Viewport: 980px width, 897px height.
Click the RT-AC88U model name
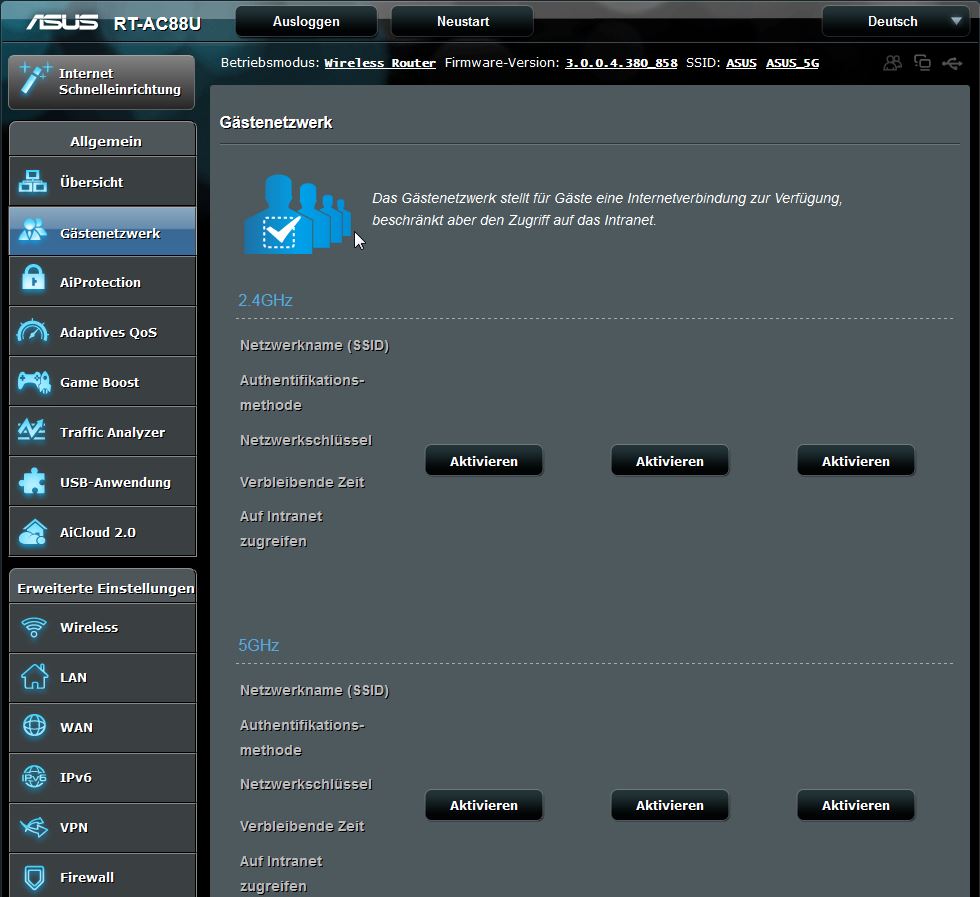click(157, 24)
